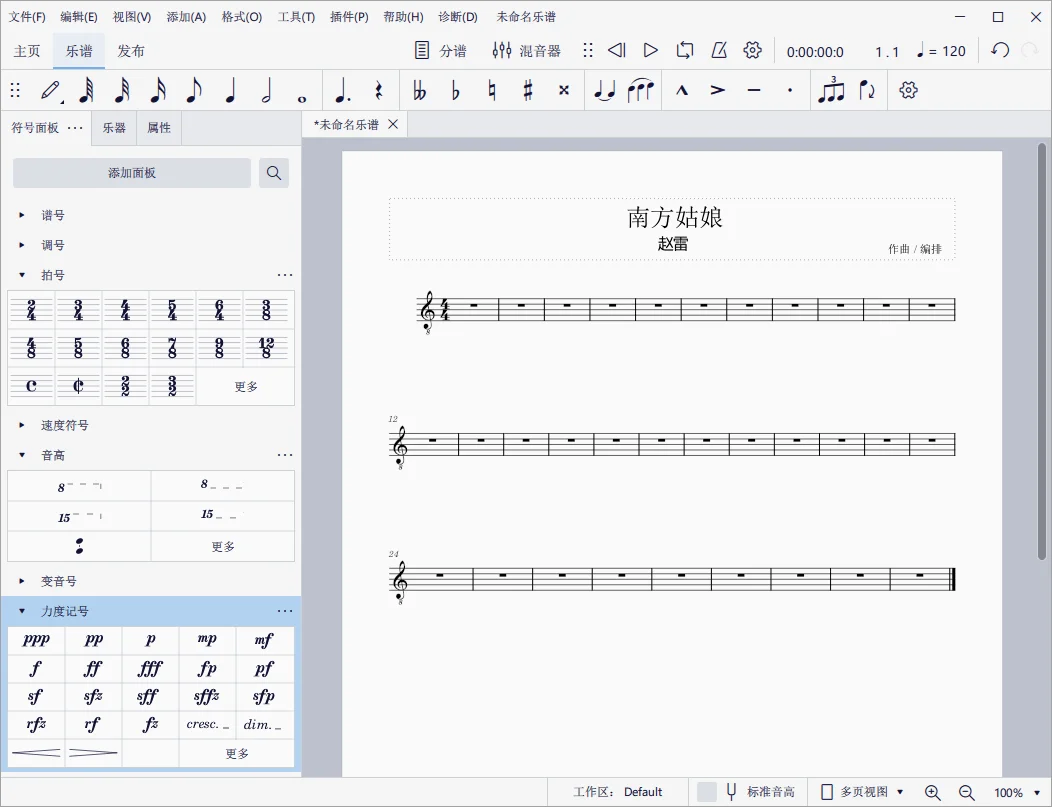
Task: Open the 混音器 mixer
Action: (526, 50)
